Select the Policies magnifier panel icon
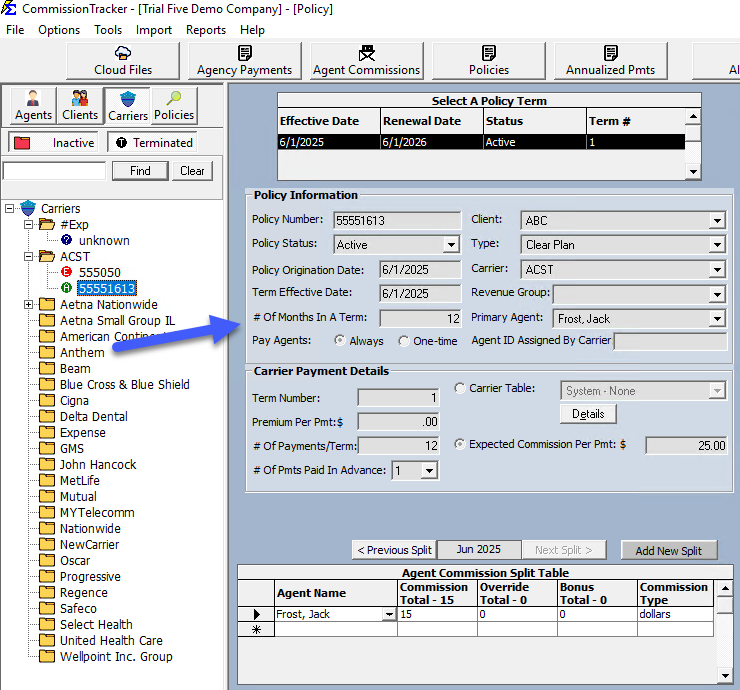Screen dimensions: 740x690 pos(174,105)
